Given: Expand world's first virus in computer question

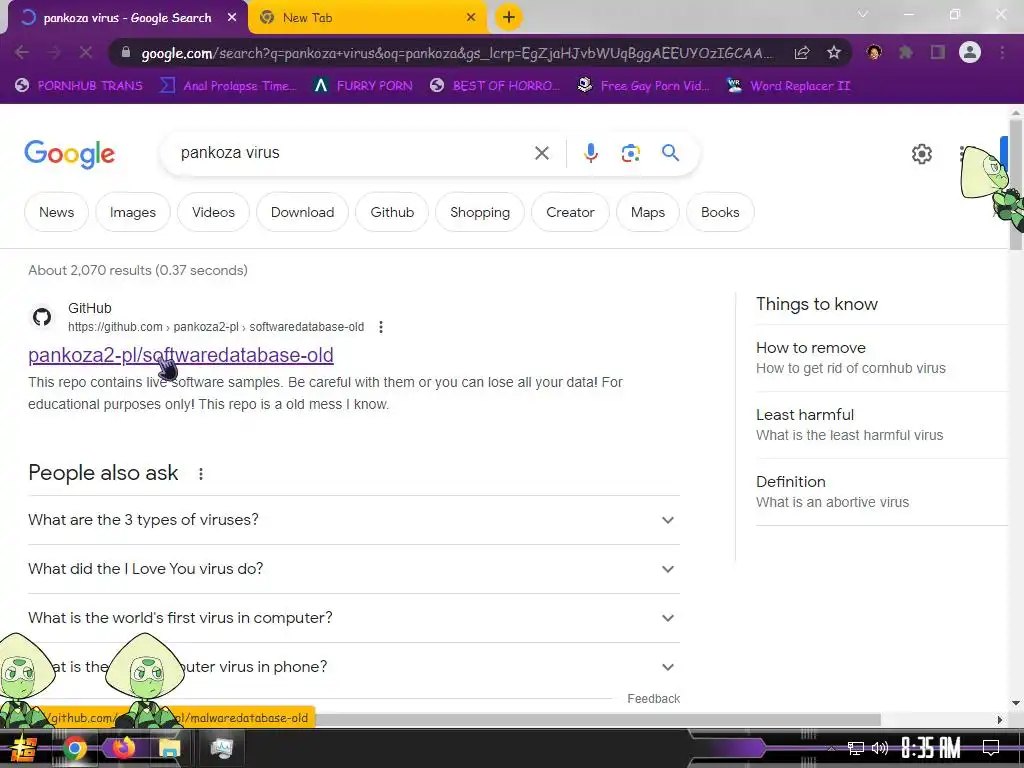Looking at the screenshot, I should pyautogui.click(x=354, y=618).
